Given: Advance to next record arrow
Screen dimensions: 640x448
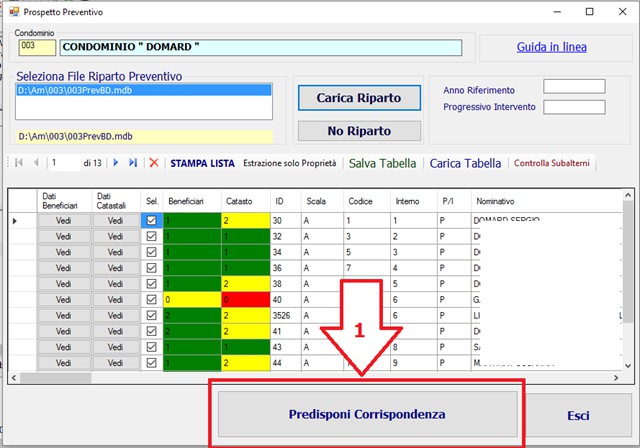Looking at the screenshot, I should point(116,163).
